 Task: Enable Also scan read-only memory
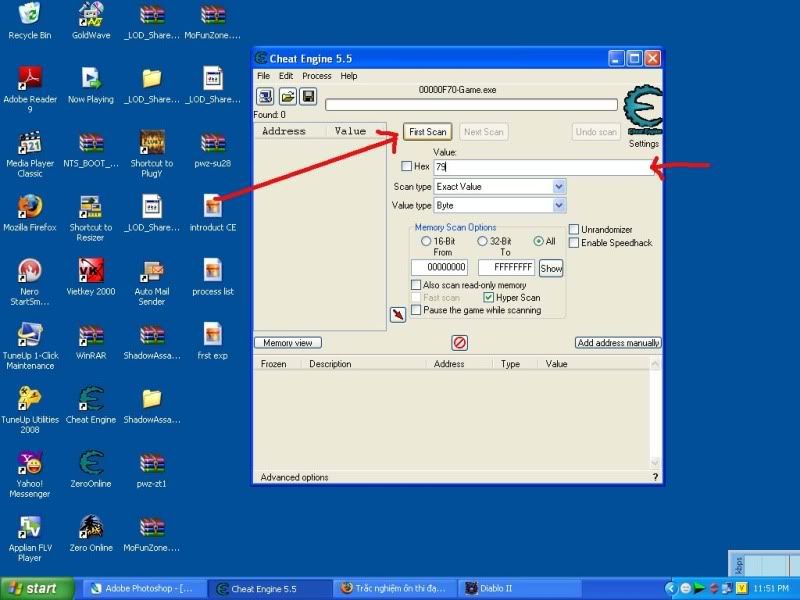(416, 285)
